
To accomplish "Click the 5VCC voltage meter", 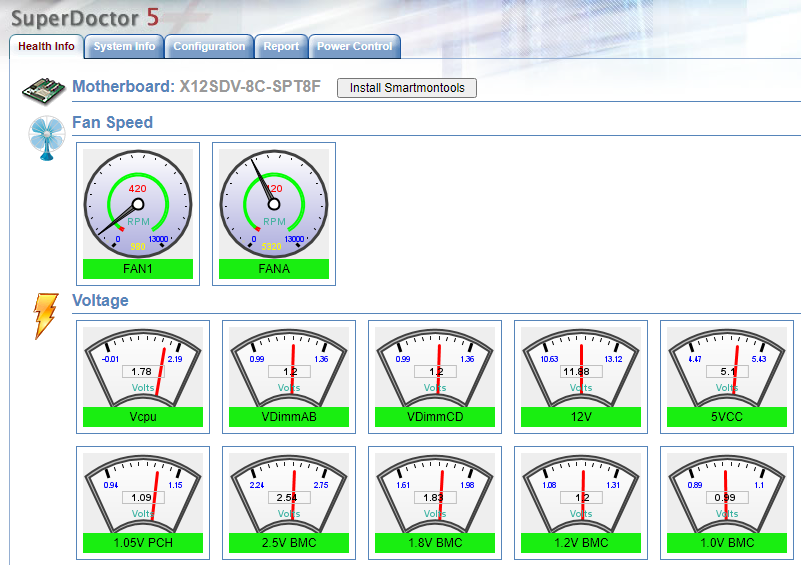I will point(727,367).
